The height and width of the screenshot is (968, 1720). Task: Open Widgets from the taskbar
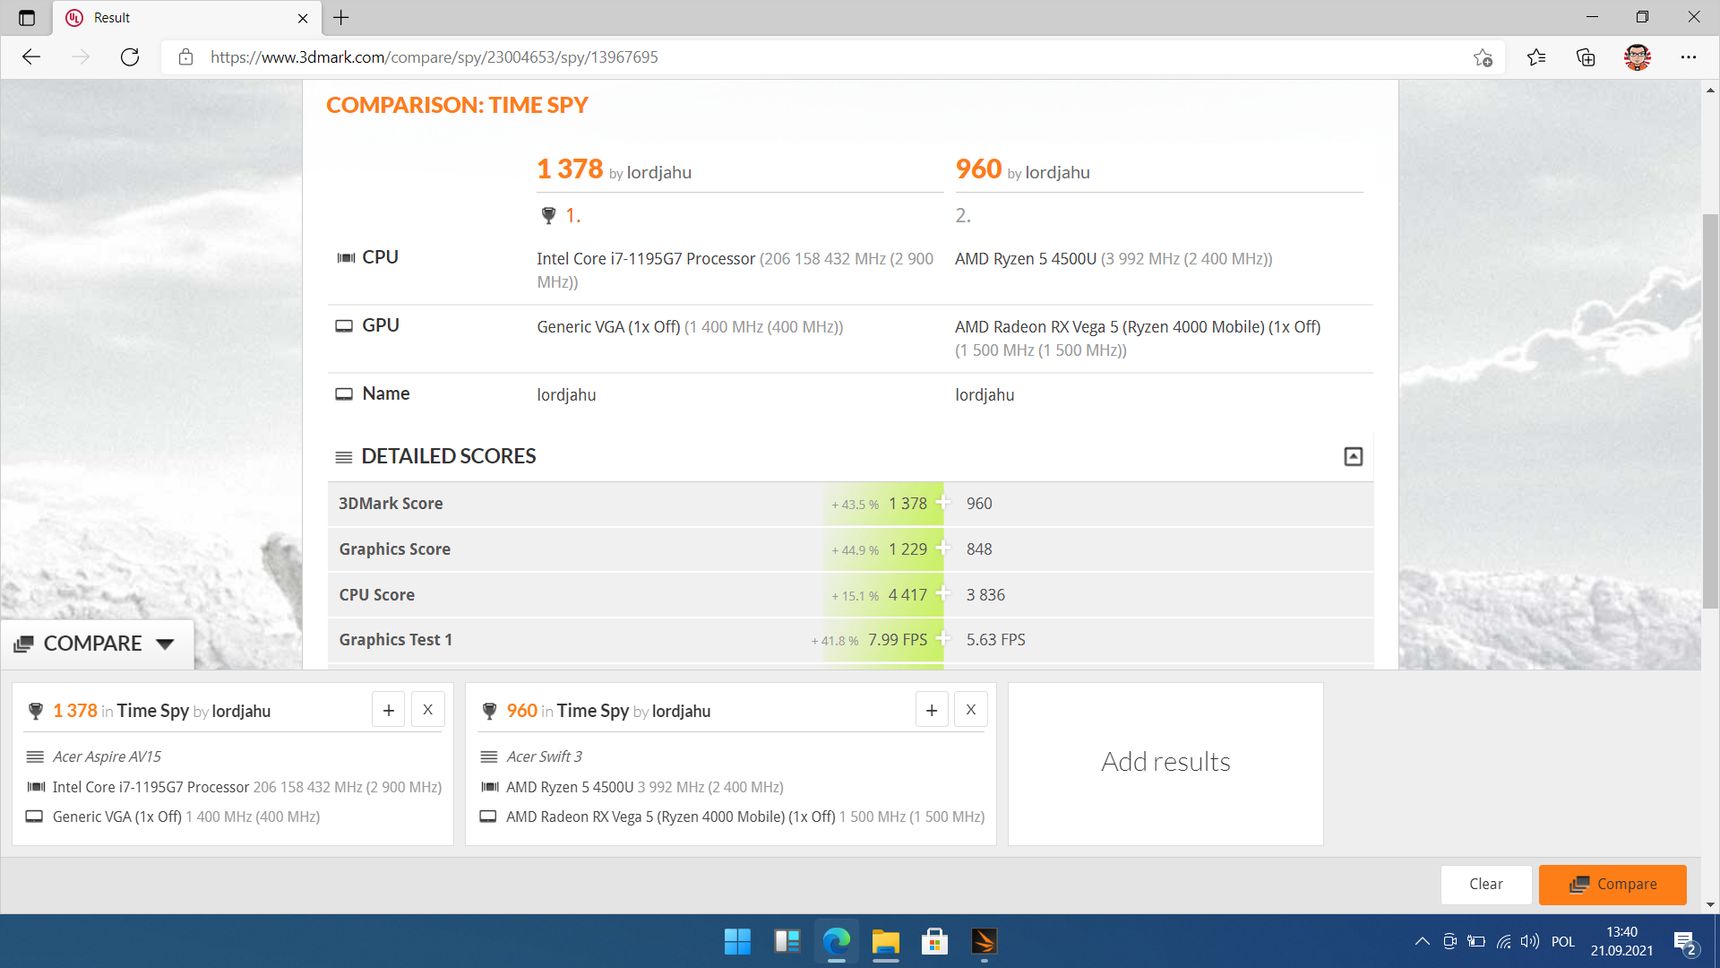(787, 942)
